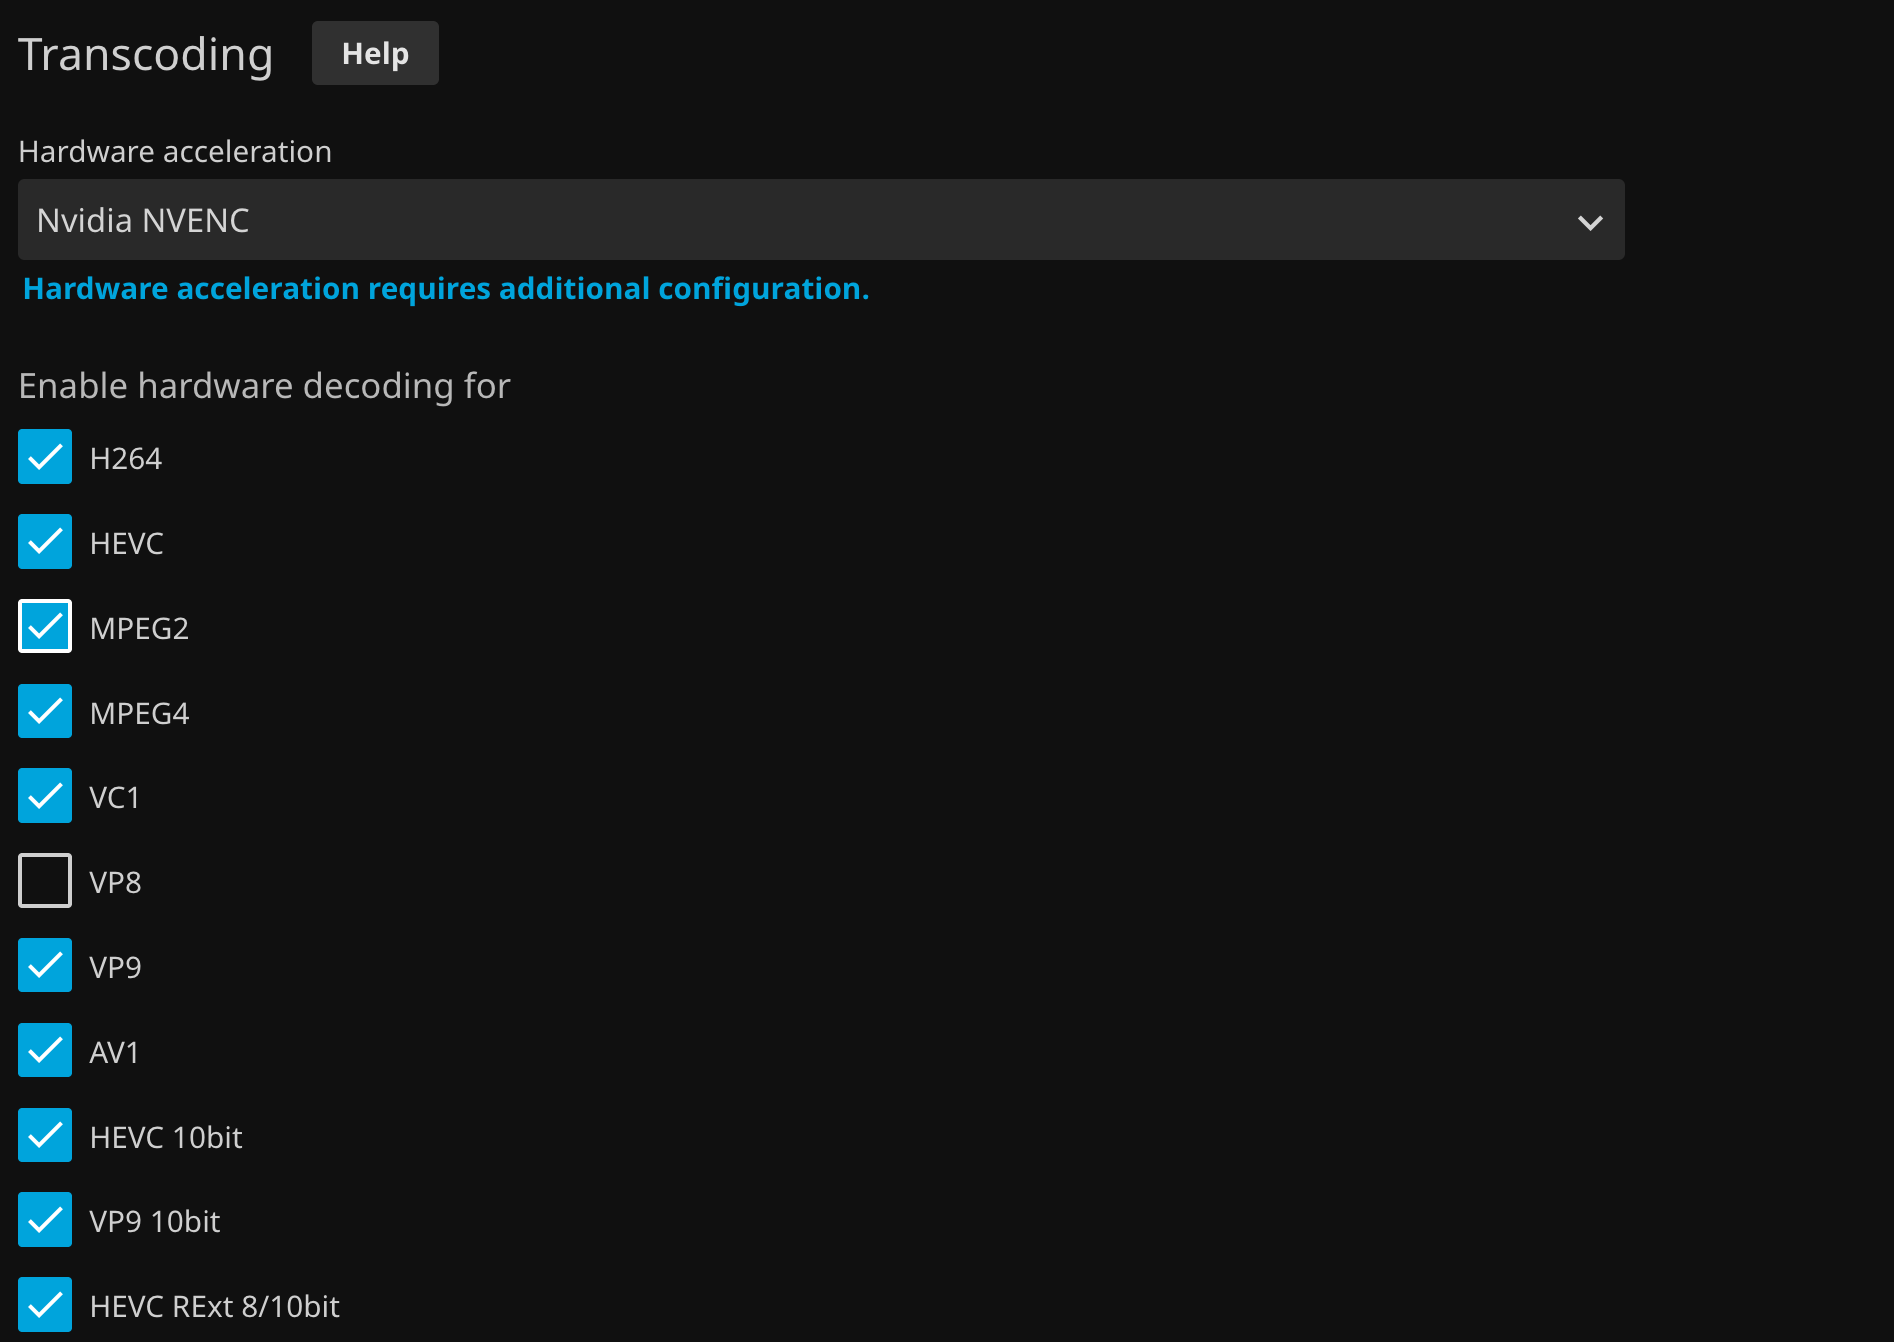The image size is (1894, 1342).
Task: Turn off VC1 decoding checkbox
Action: (45, 796)
